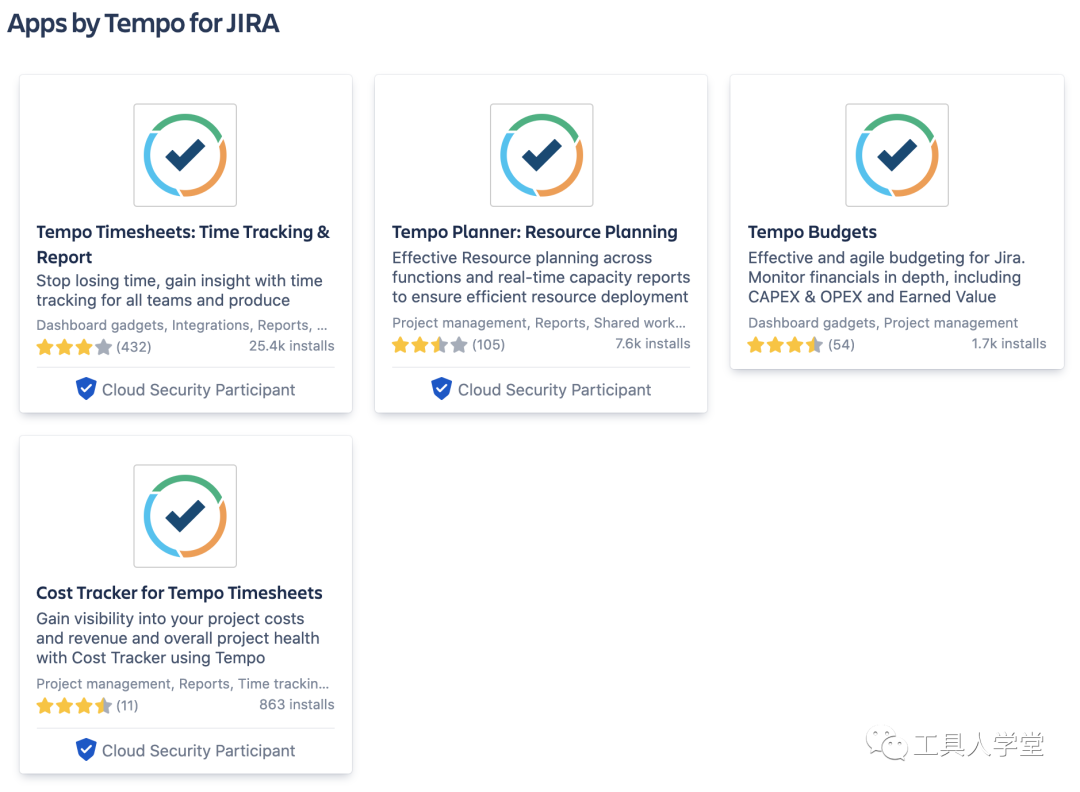Viewport: 1080px width, 792px height.
Task: Click the WeChat logo in watermark
Action: [x=887, y=744]
